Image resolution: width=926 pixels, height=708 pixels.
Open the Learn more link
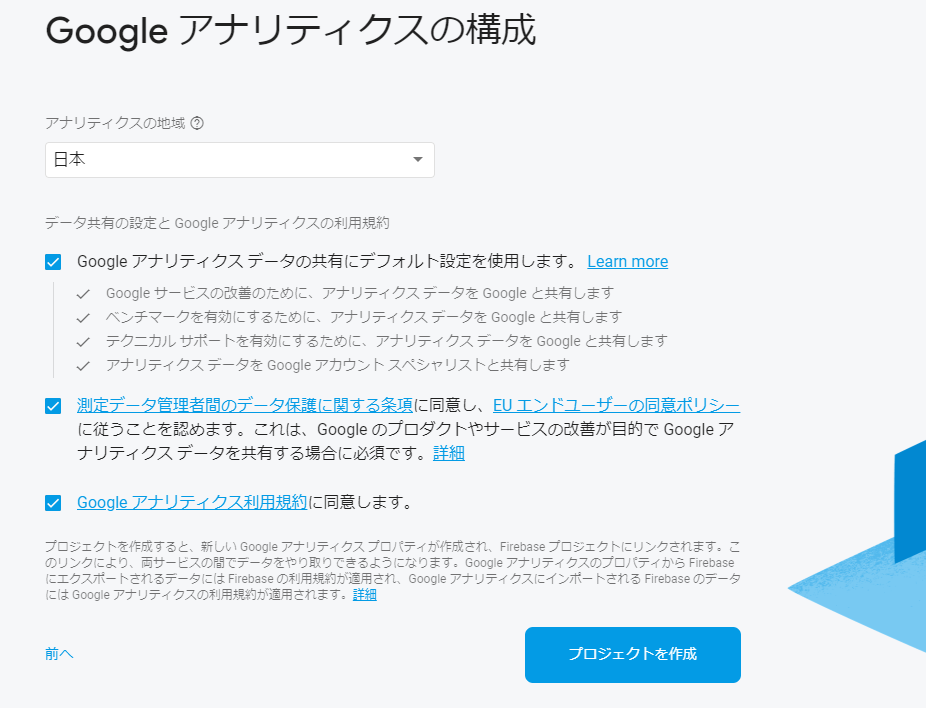click(627, 262)
